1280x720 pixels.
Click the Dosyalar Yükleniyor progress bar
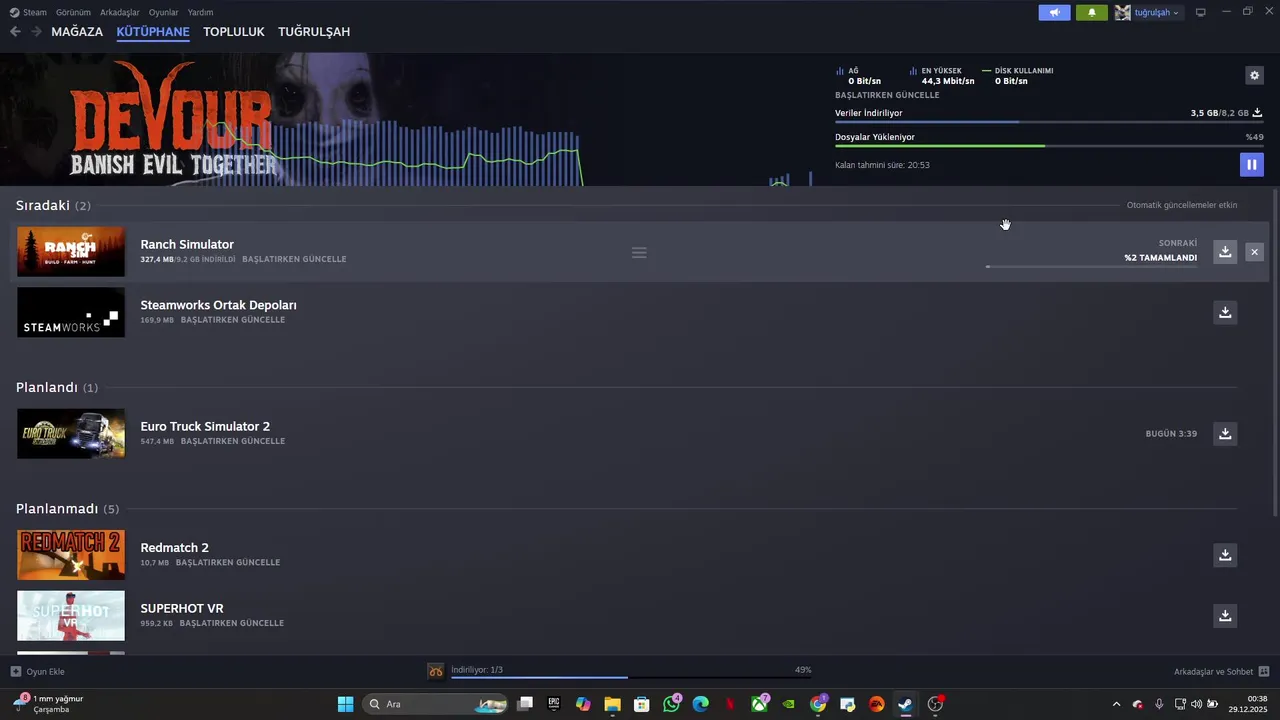(1049, 146)
